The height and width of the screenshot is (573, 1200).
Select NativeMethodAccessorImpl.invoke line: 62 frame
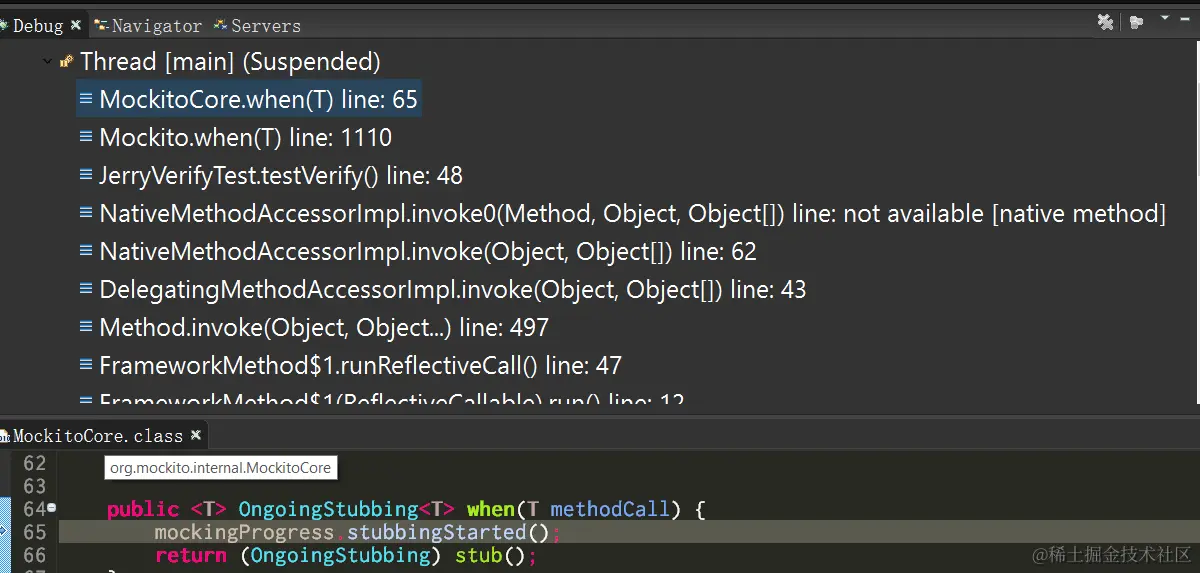pyautogui.click(x=417, y=251)
